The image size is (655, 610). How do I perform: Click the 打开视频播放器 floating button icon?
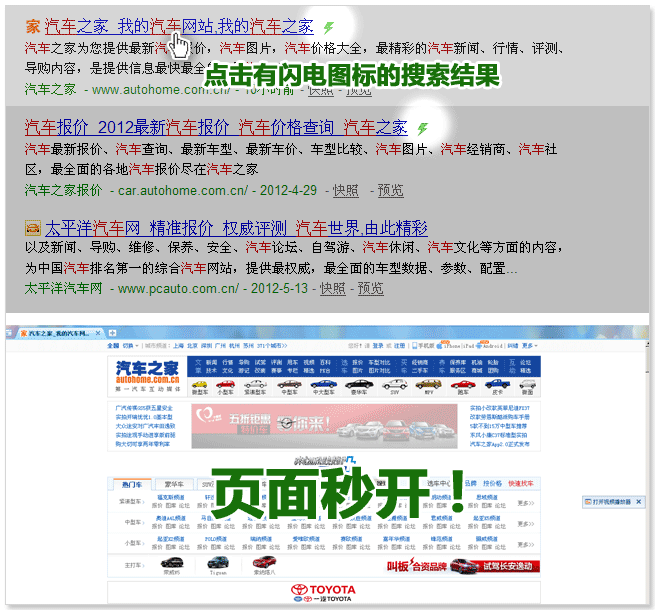tap(588, 502)
